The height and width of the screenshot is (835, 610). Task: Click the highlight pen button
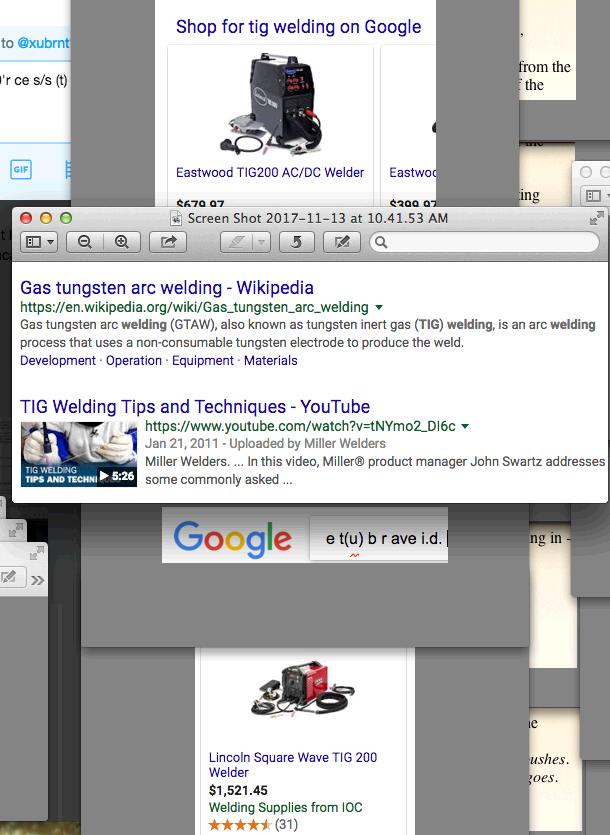(x=237, y=242)
